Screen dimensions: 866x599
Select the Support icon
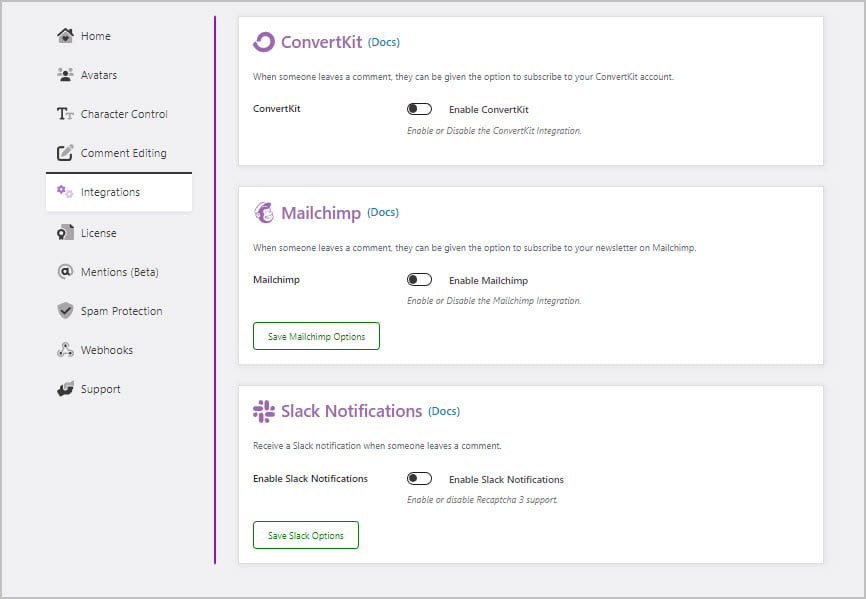click(66, 388)
